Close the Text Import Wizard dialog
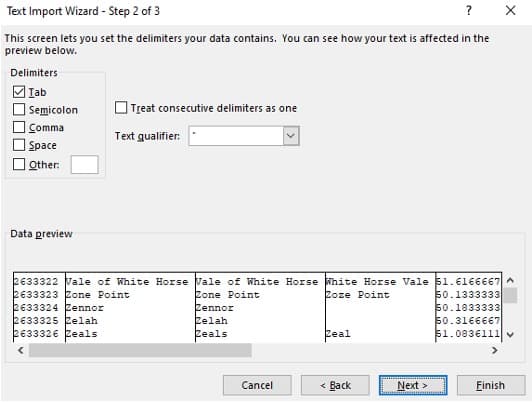This screenshot has height=402, width=532. pos(510,11)
